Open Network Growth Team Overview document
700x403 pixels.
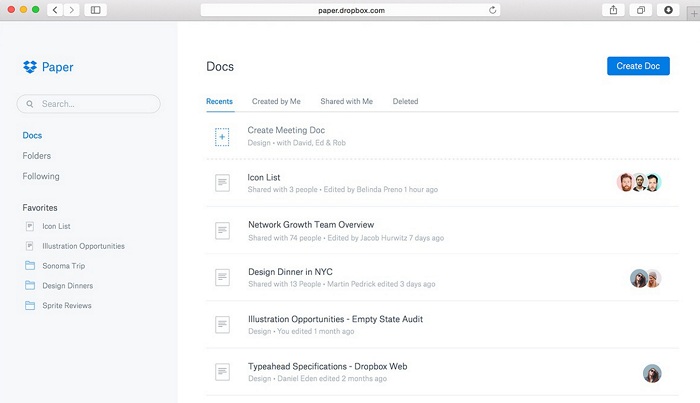click(311, 225)
